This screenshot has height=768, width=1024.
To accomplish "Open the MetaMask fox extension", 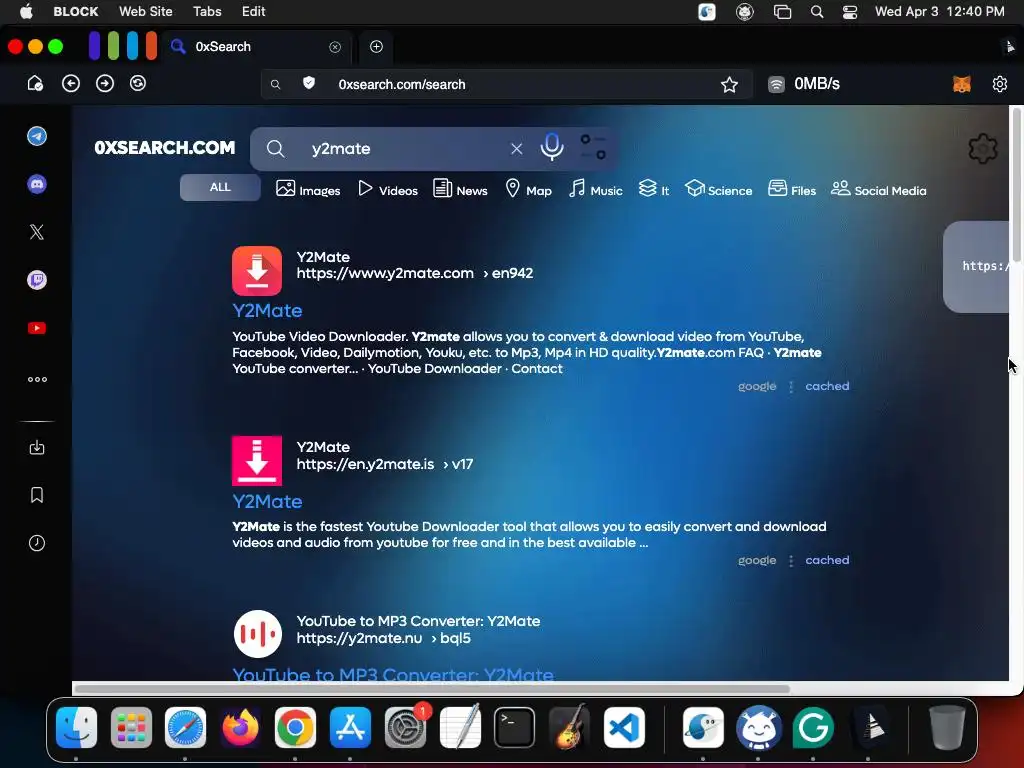I will pyautogui.click(x=962, y=84).
